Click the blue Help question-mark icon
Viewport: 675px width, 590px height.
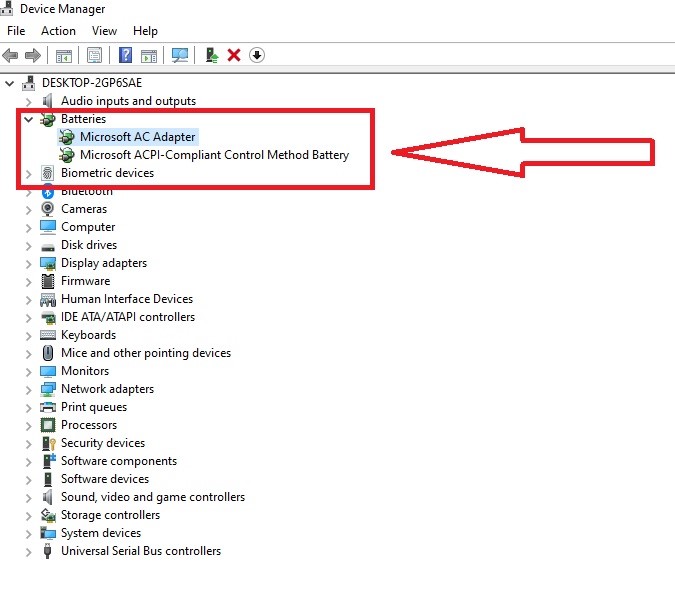[x=125, y=55]
